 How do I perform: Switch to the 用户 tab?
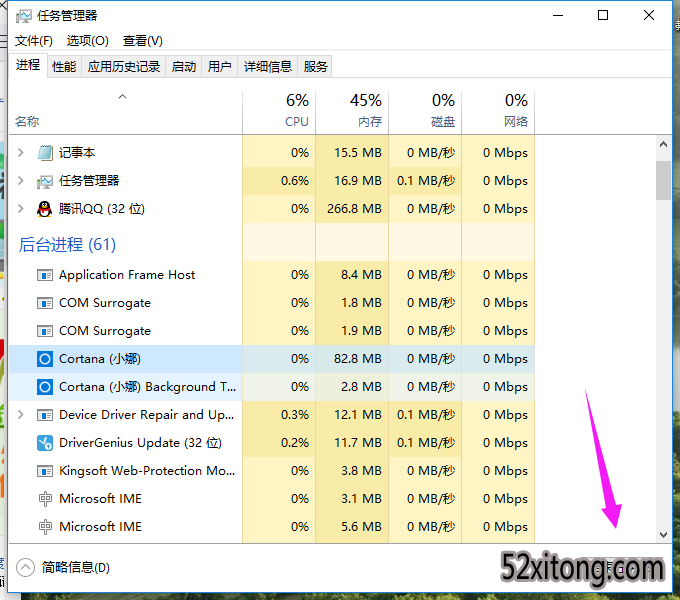coord(219,67)
